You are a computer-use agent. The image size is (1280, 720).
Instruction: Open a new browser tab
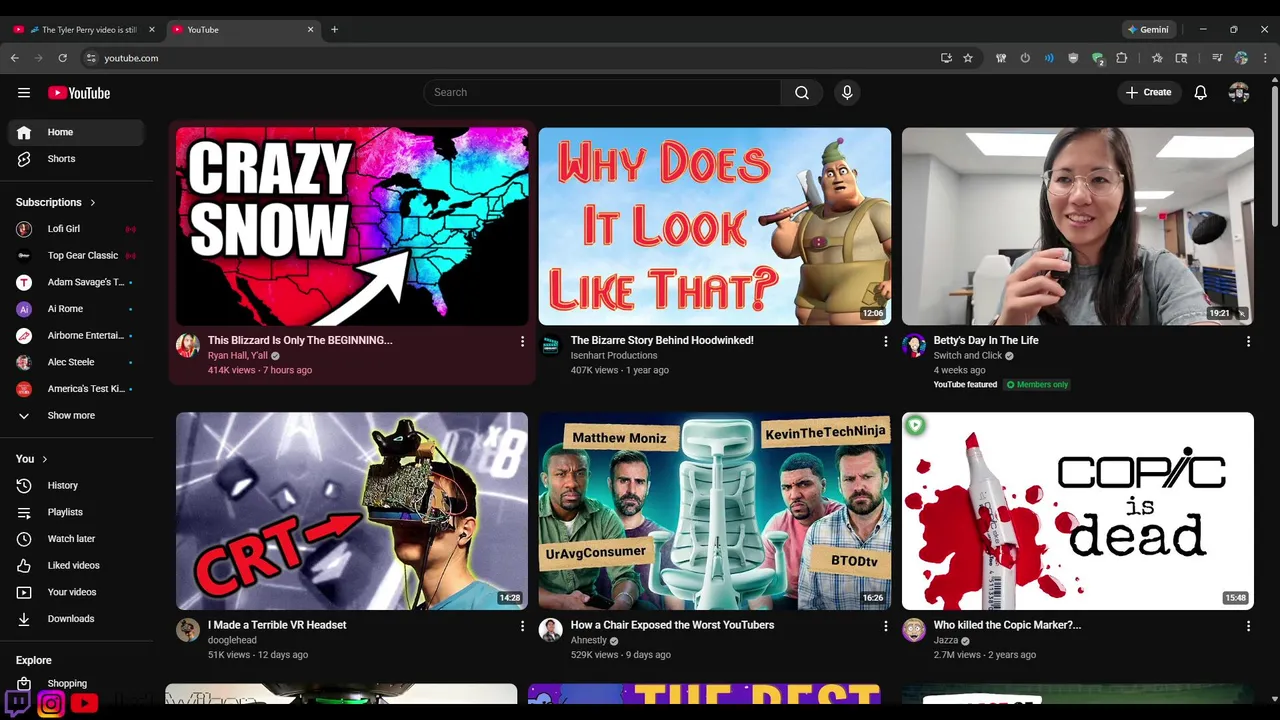pos(334,29)
